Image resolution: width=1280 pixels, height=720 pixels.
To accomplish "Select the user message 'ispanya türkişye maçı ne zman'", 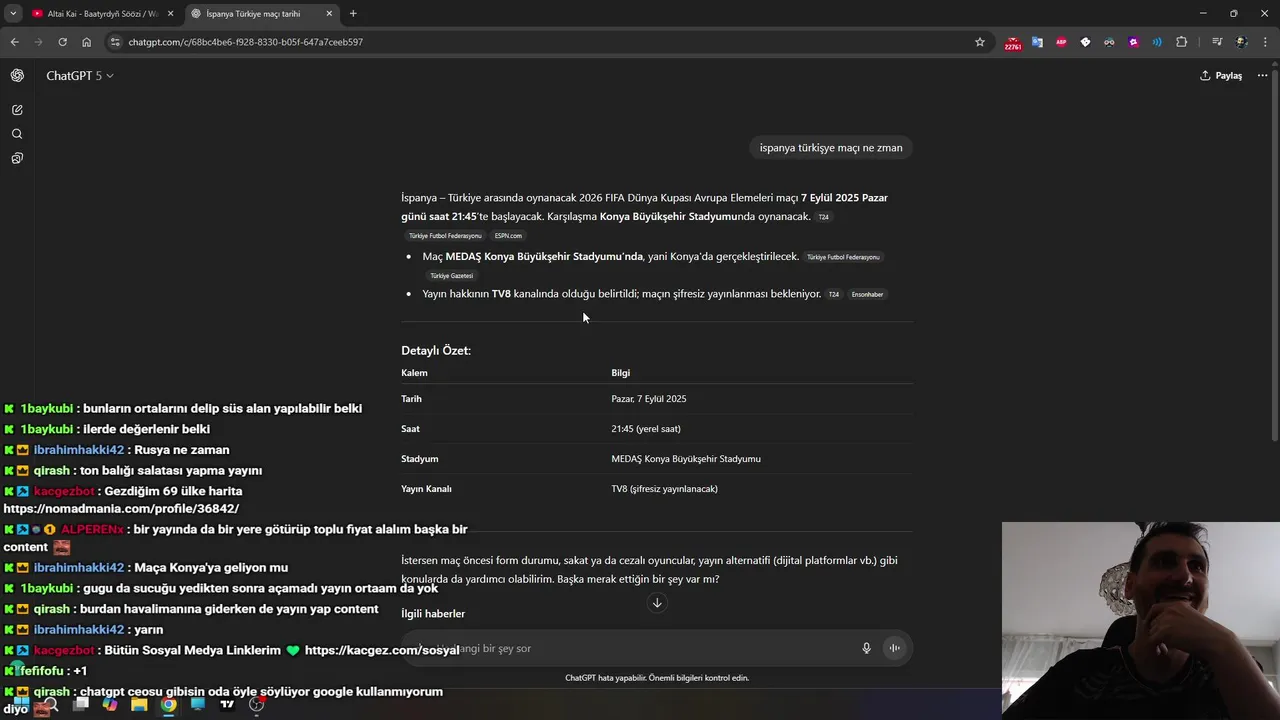I will [x=831, y=148].
